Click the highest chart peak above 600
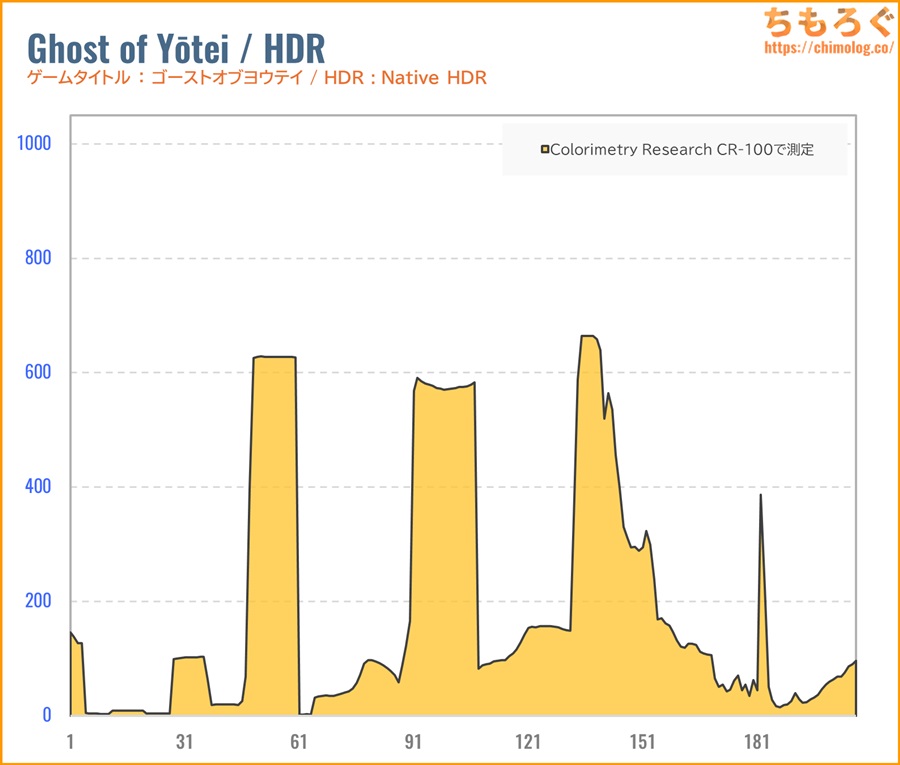Screen dimensions: 900x765 click(x=588, y=337)
